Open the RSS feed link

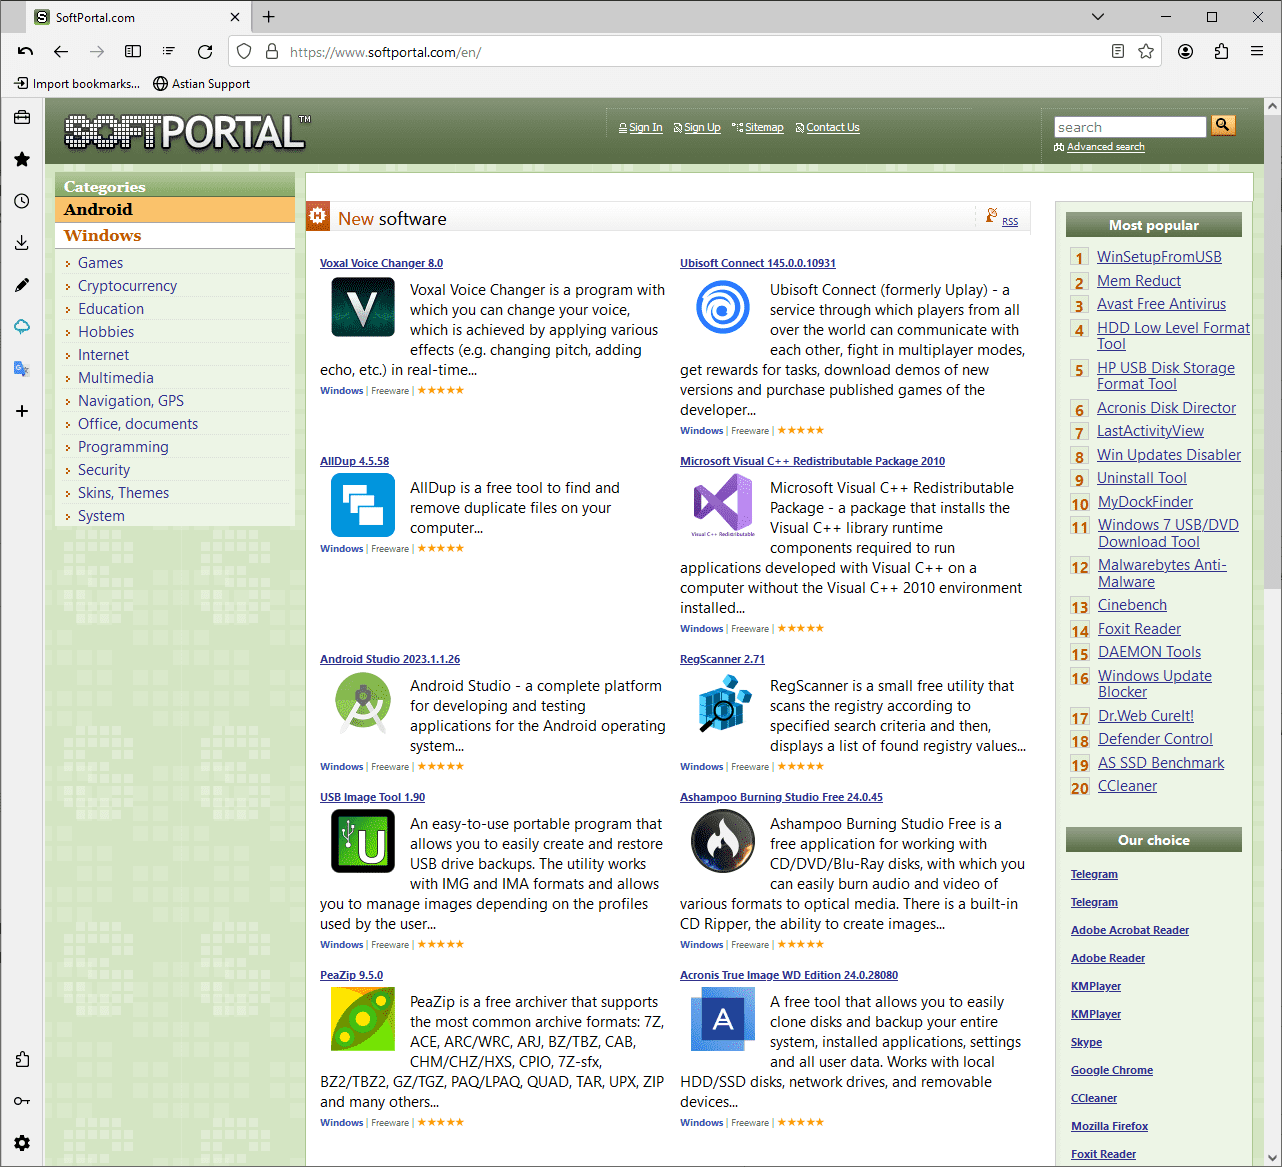tap(1010, 222)
